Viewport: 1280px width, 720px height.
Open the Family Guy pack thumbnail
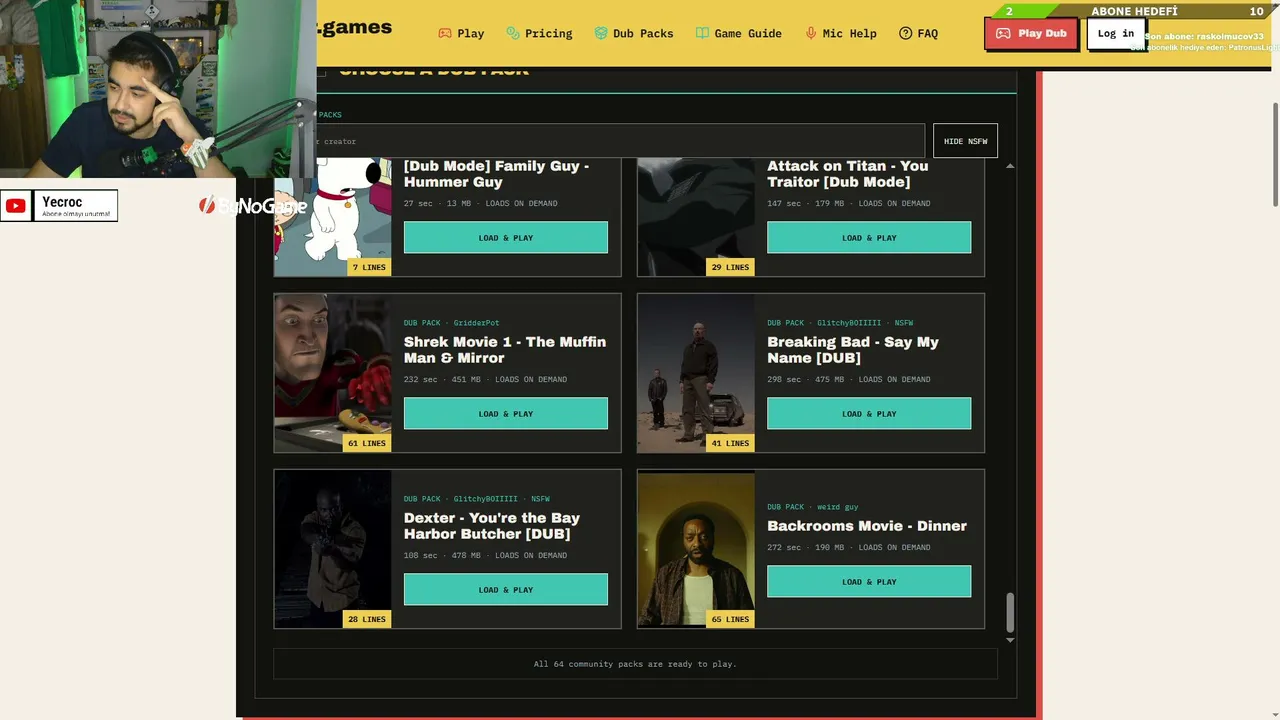point(333,217)
